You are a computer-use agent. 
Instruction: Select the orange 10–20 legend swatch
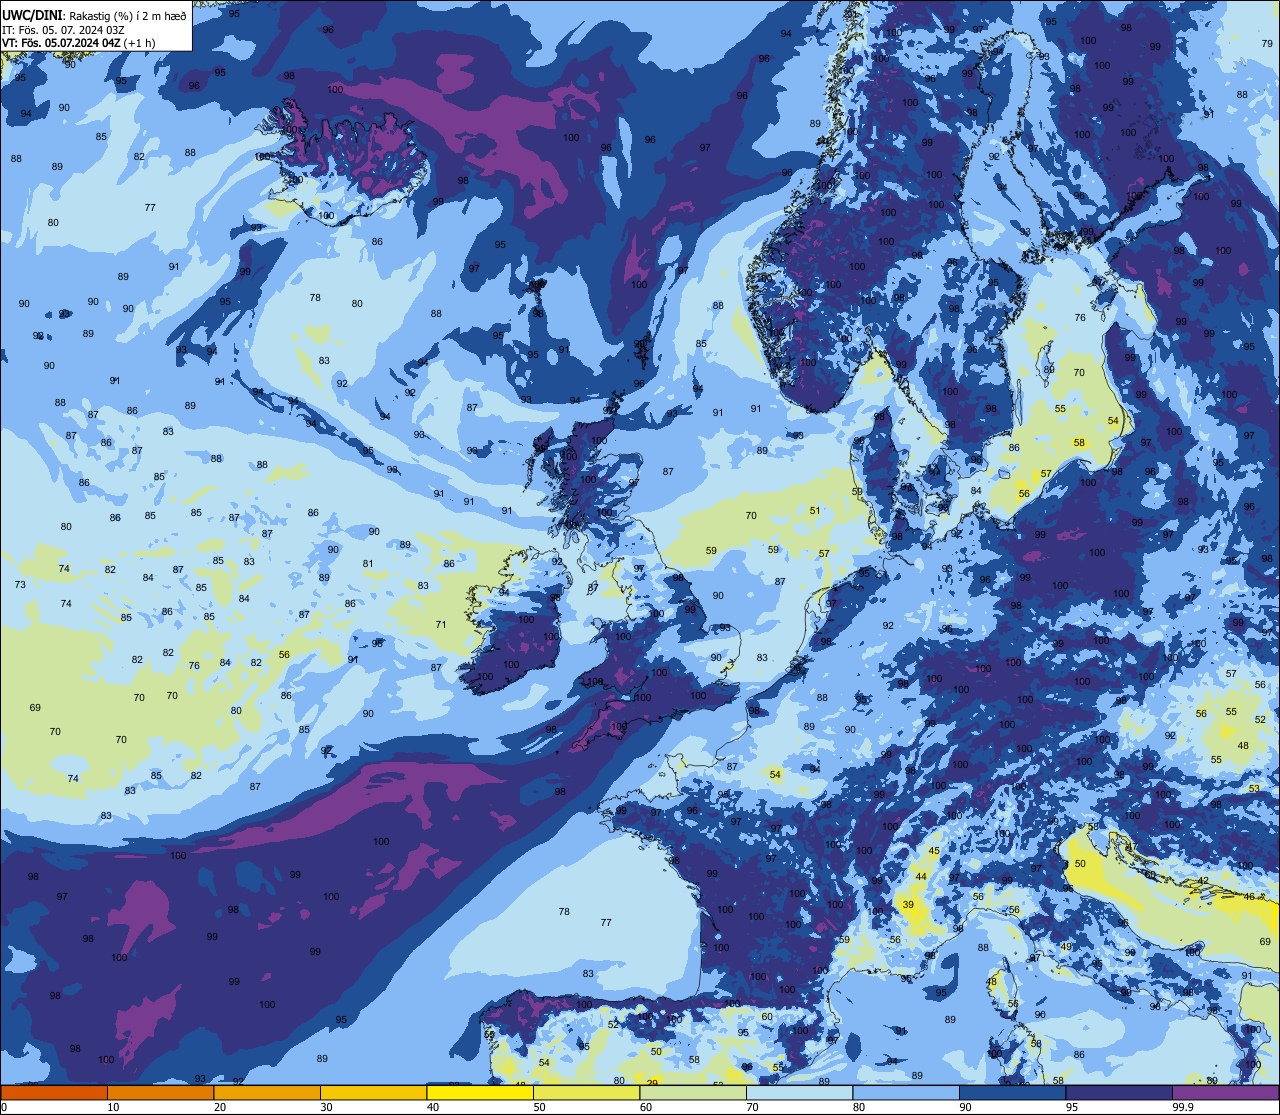click(x=160, y=1093)
